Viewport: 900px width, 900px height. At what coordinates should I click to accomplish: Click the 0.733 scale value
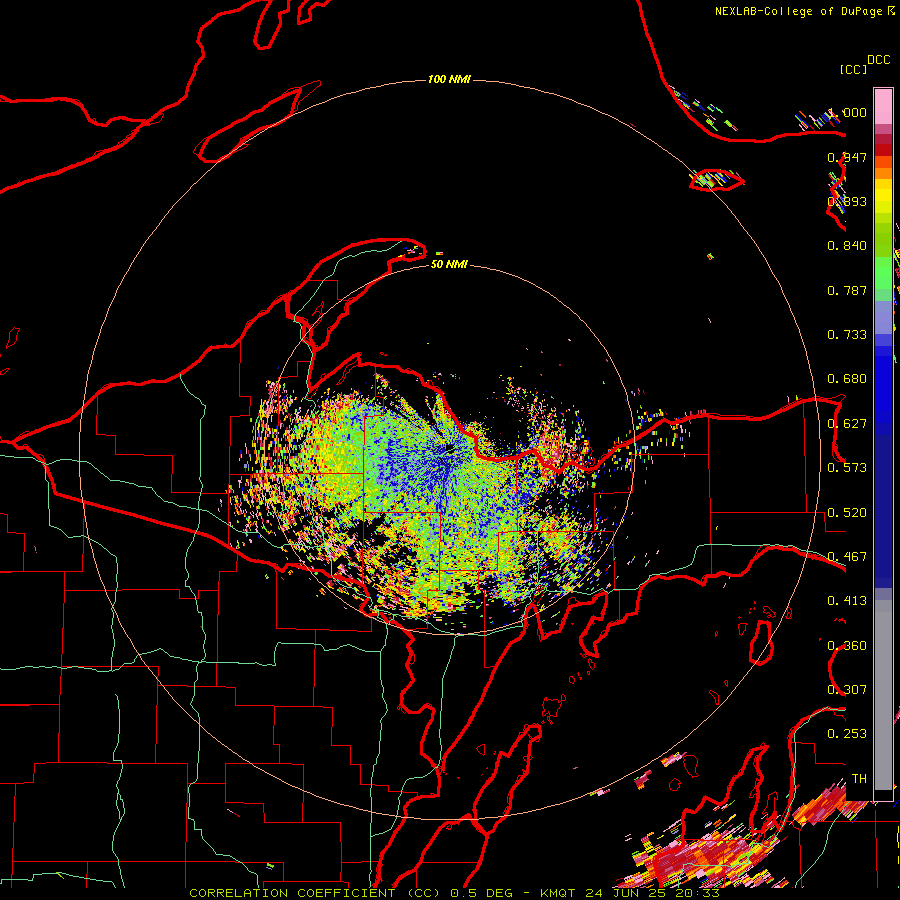[x=847, y=335]
